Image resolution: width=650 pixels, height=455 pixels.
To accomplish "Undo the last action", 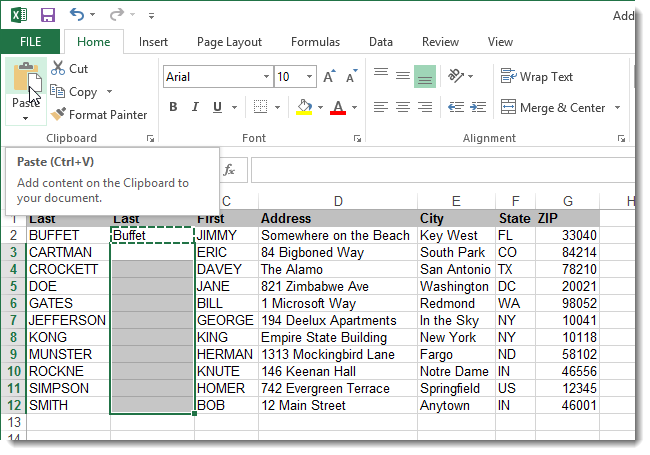I will [x=77, y=15].
